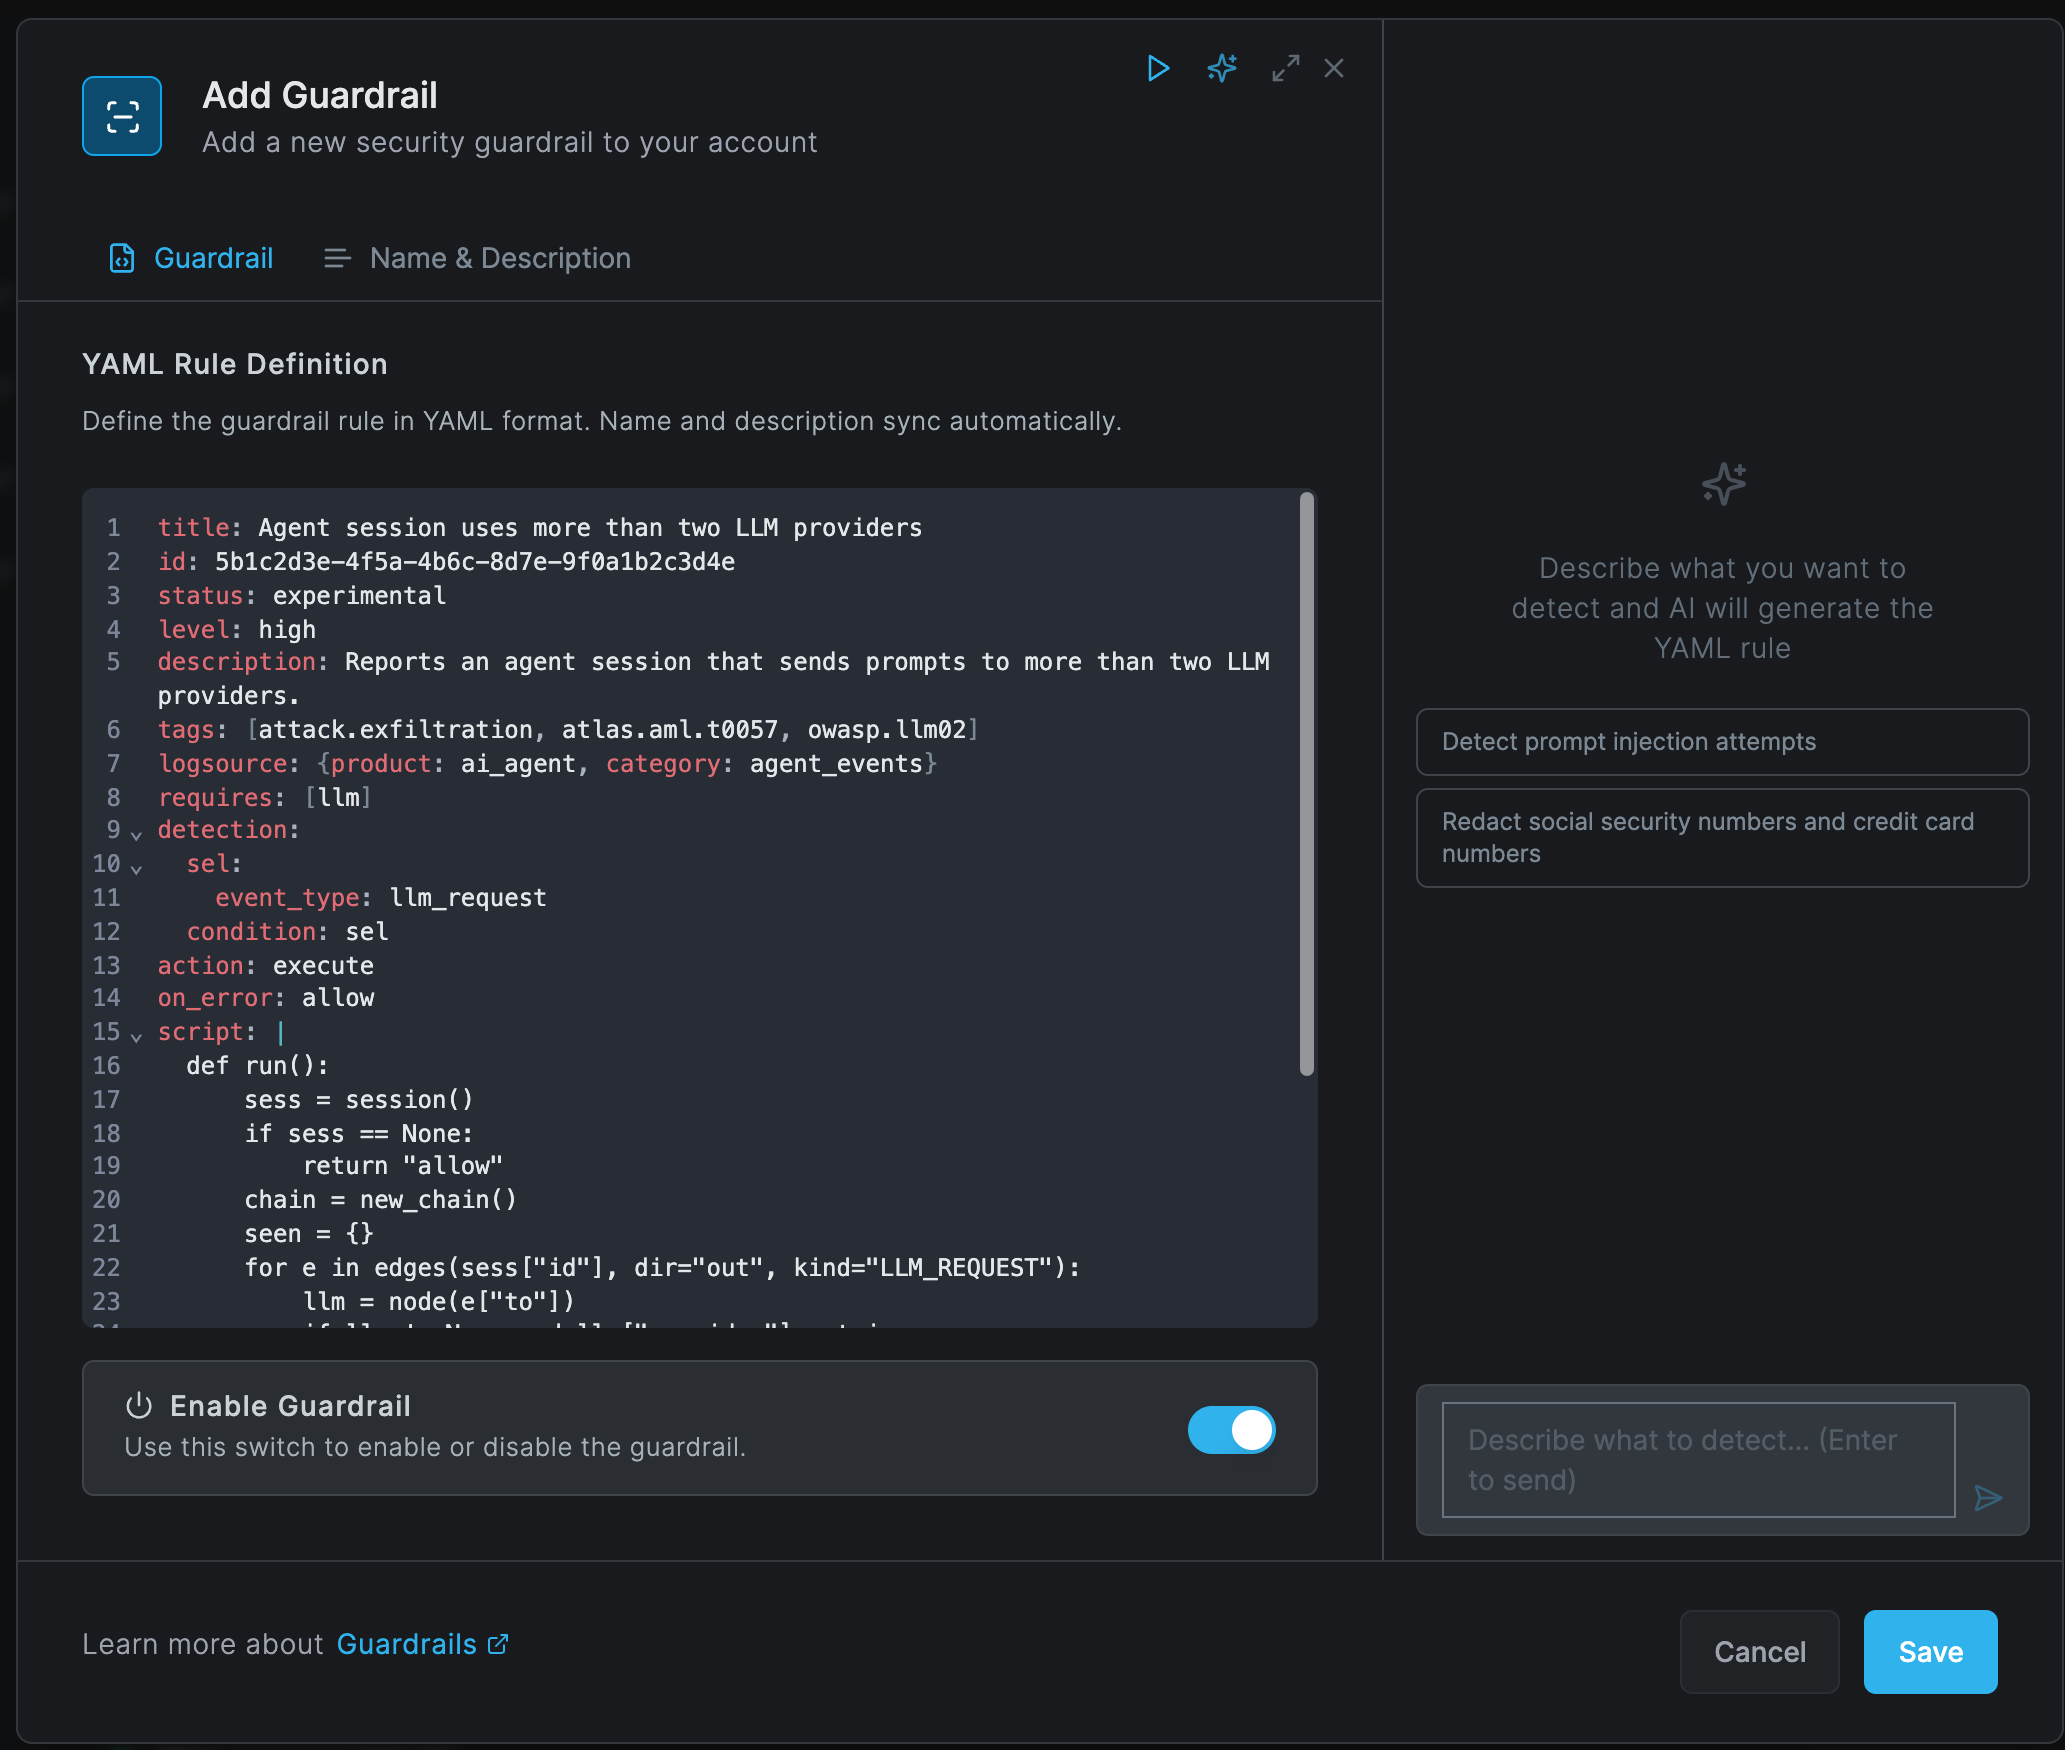Click the 'def run():' line
Viewport: 2065px width, 1750px height.
tap(258, 1065)
